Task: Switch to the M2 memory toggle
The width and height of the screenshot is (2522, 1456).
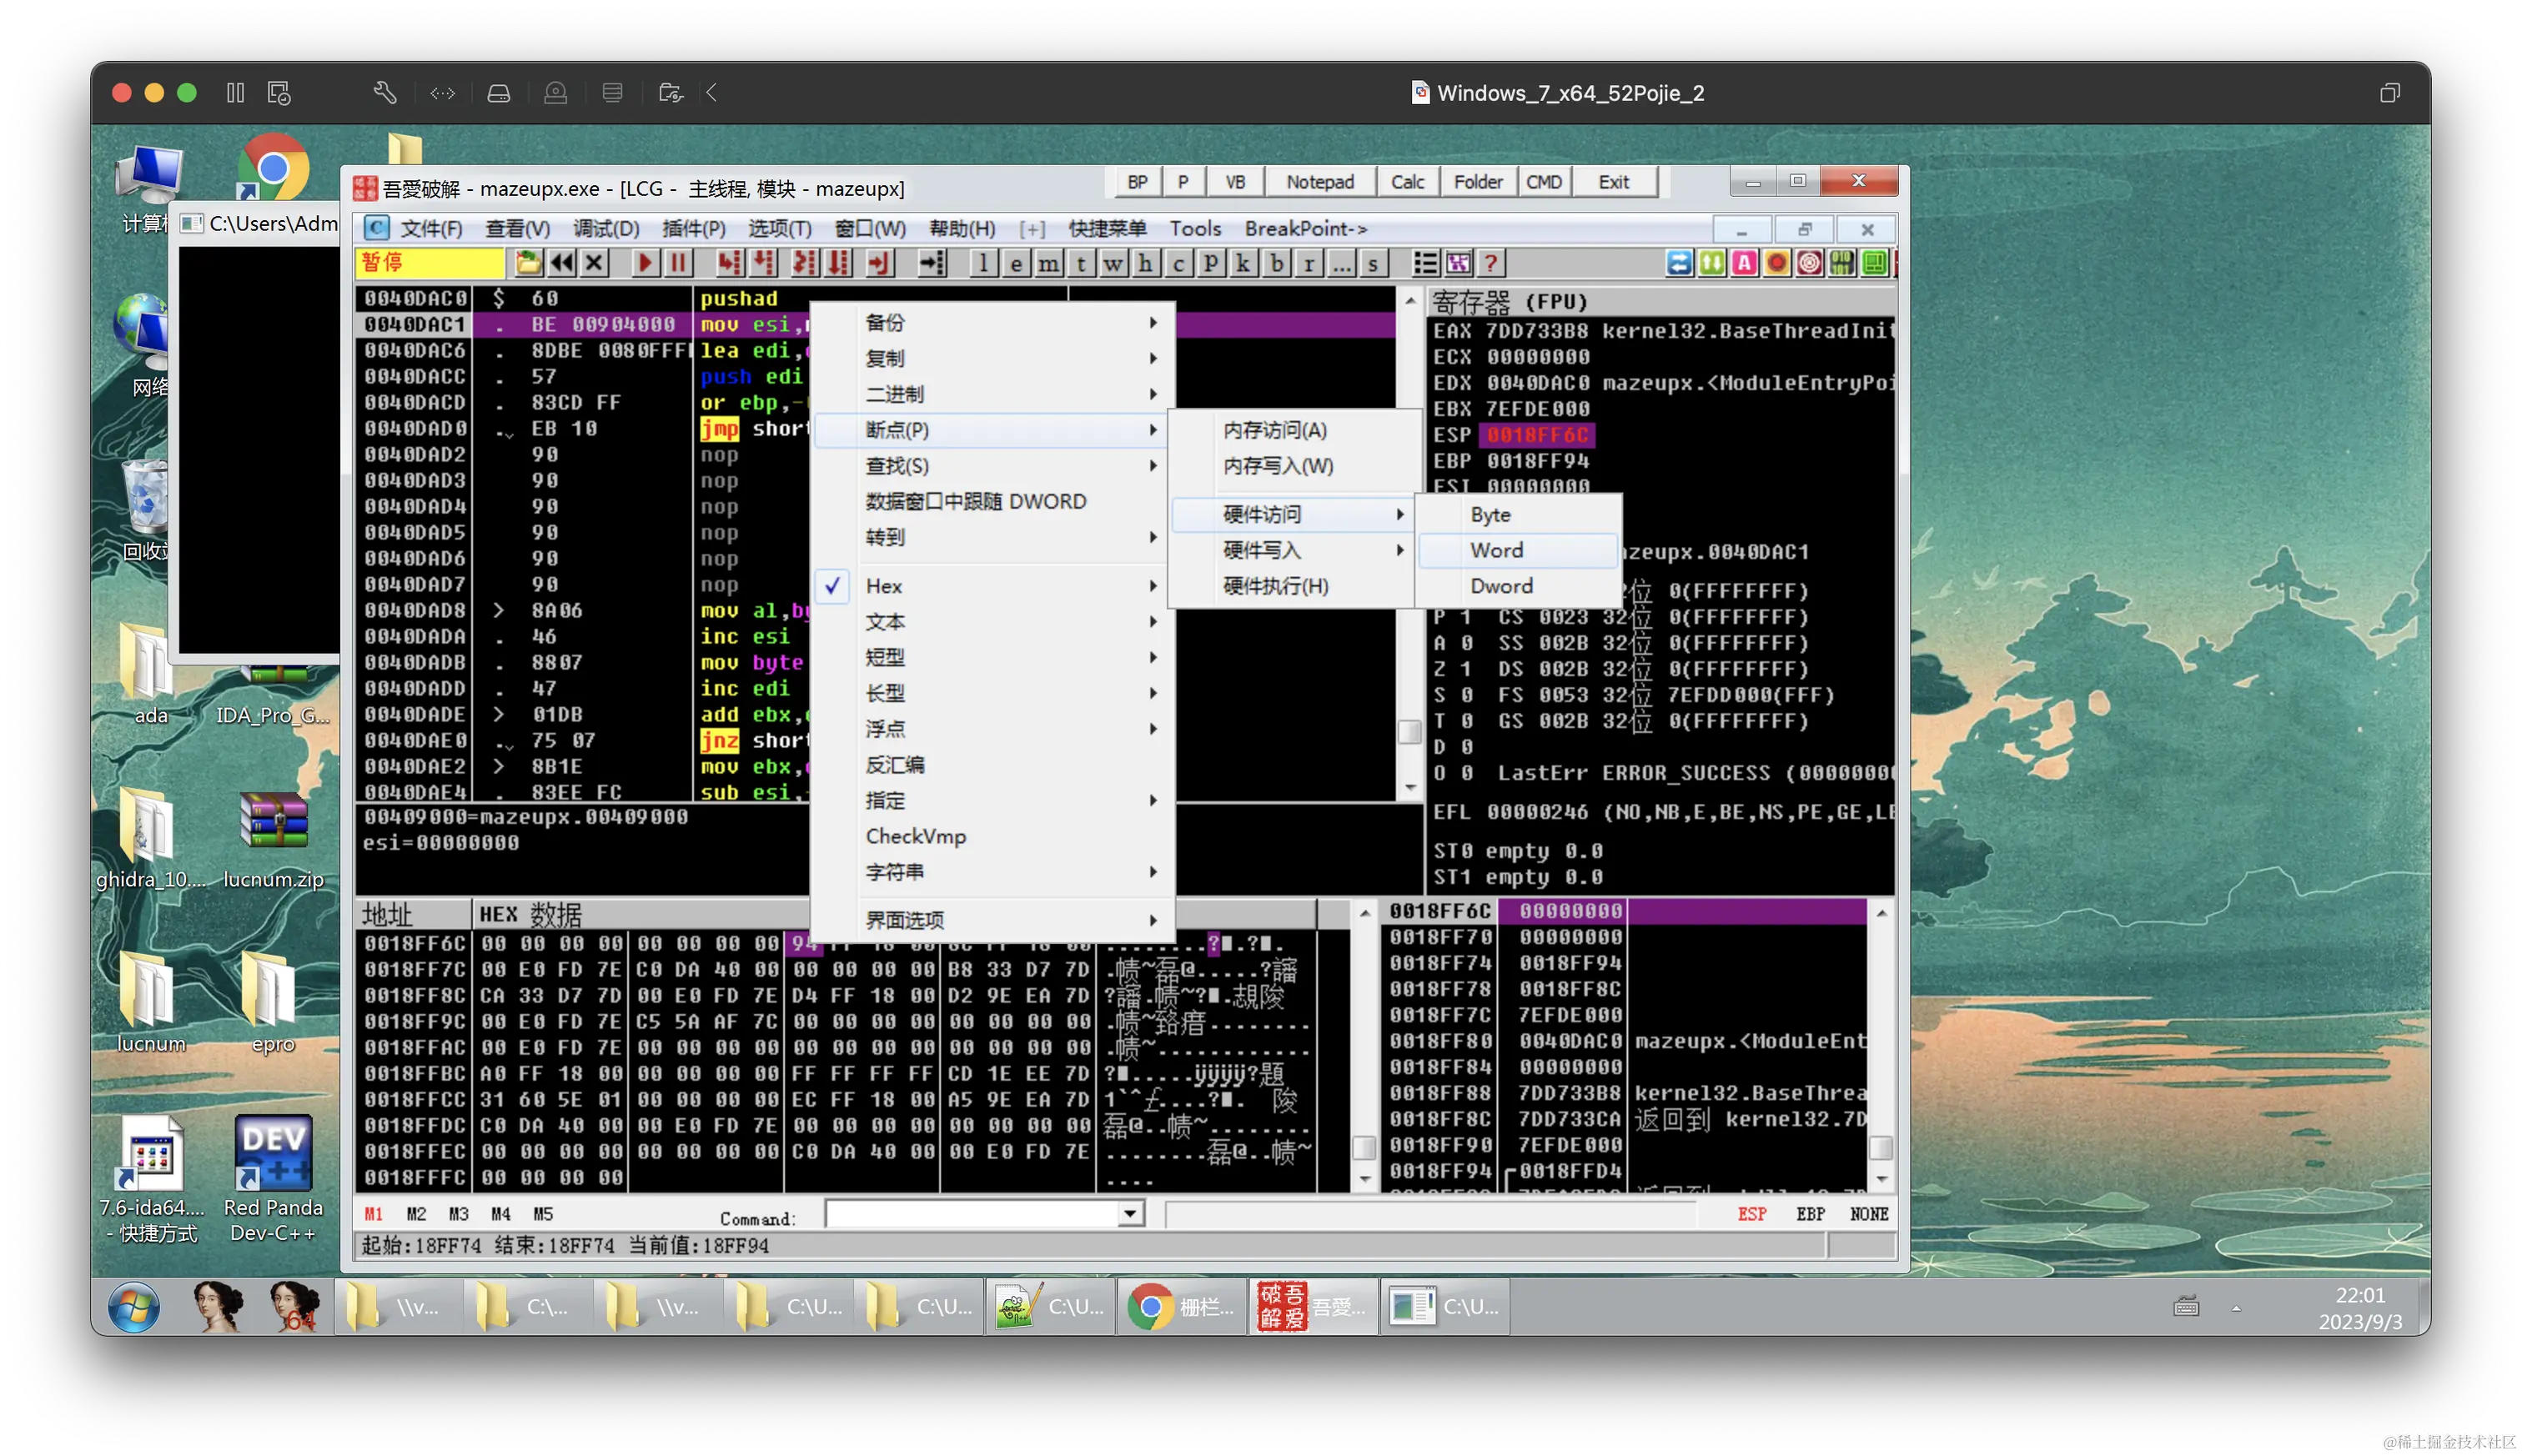Action: pyautogui.click(x=416, y=1214)
